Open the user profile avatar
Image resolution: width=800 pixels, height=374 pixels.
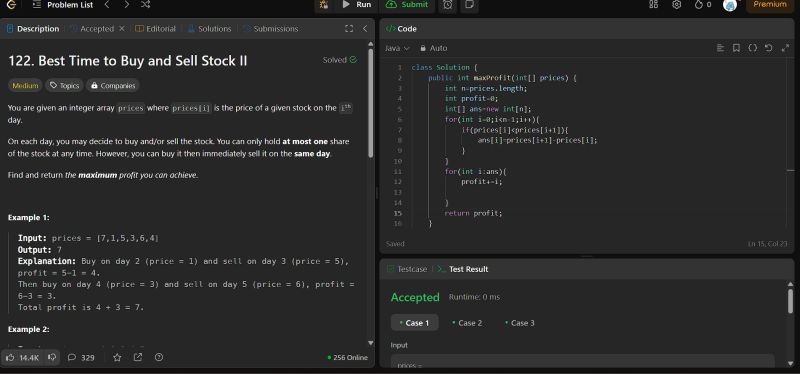point(730,5)
